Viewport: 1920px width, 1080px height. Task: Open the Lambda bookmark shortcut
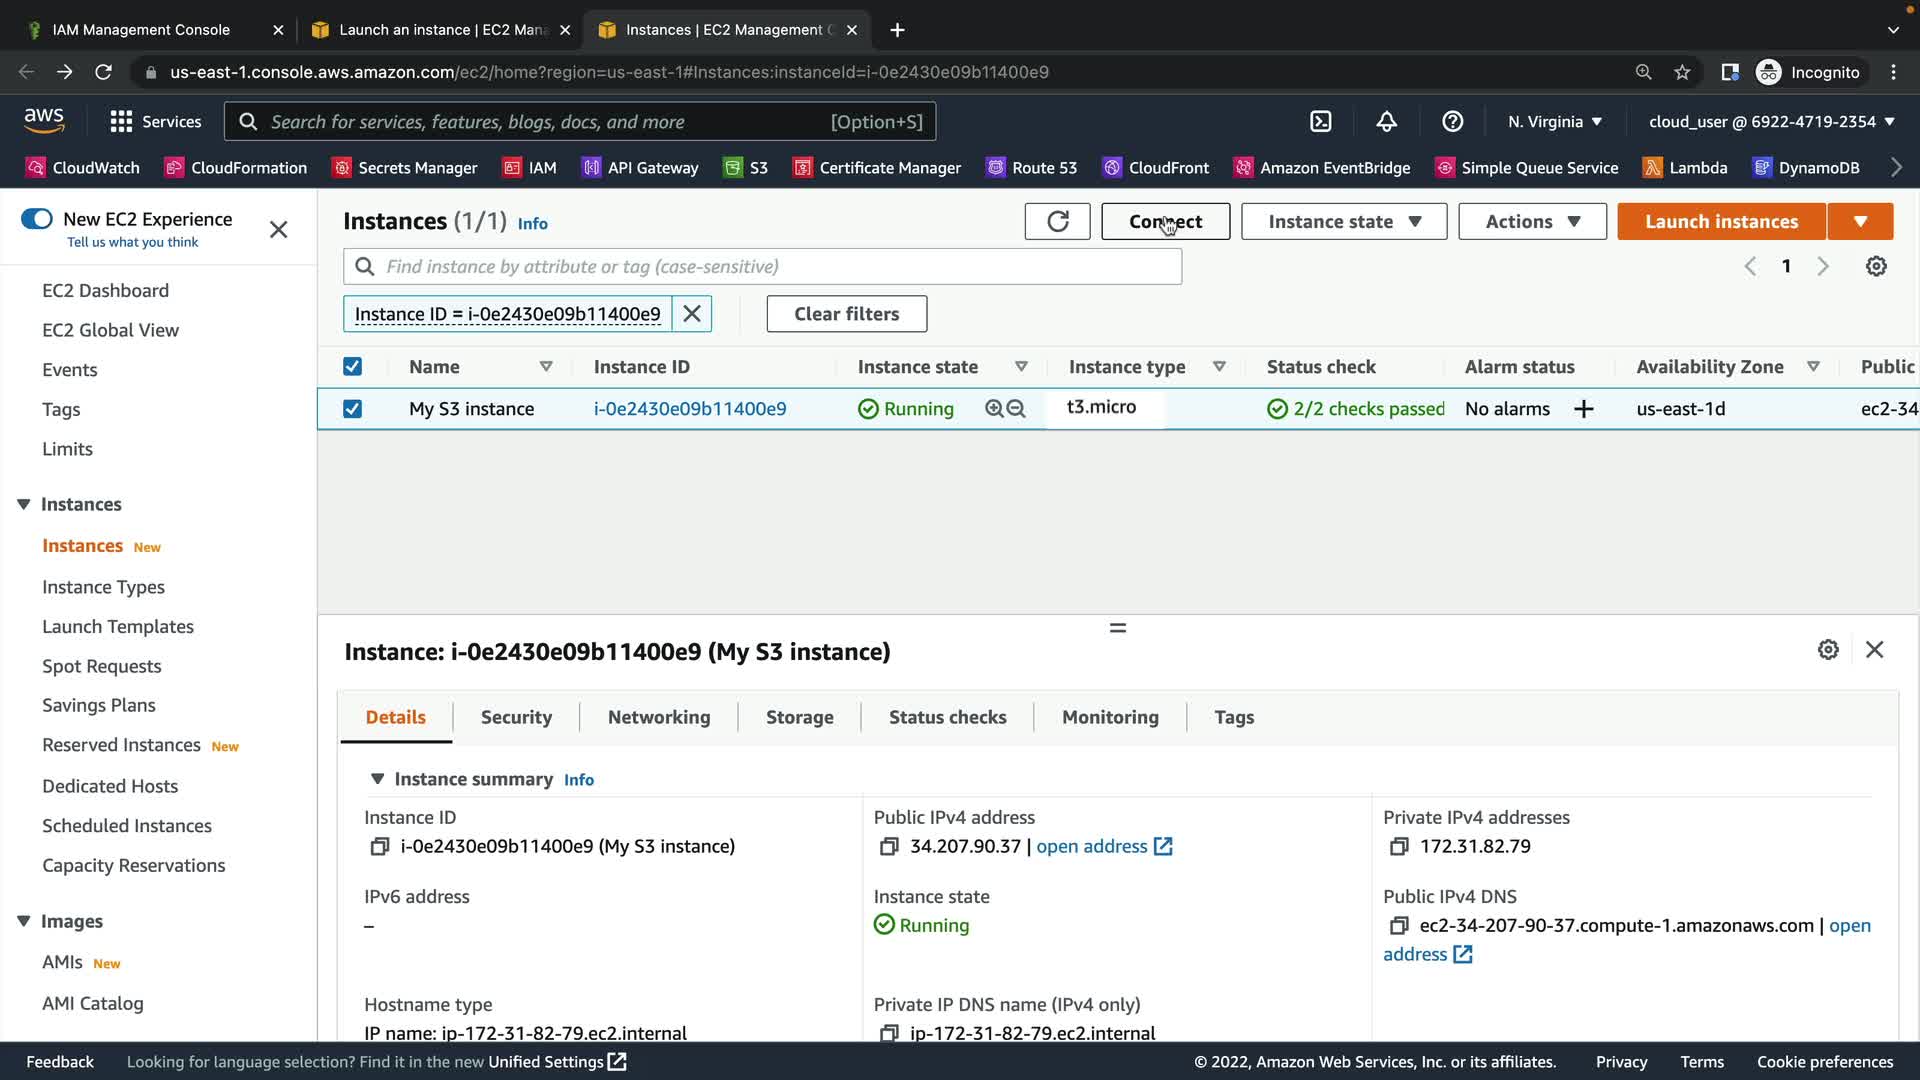1685,167
